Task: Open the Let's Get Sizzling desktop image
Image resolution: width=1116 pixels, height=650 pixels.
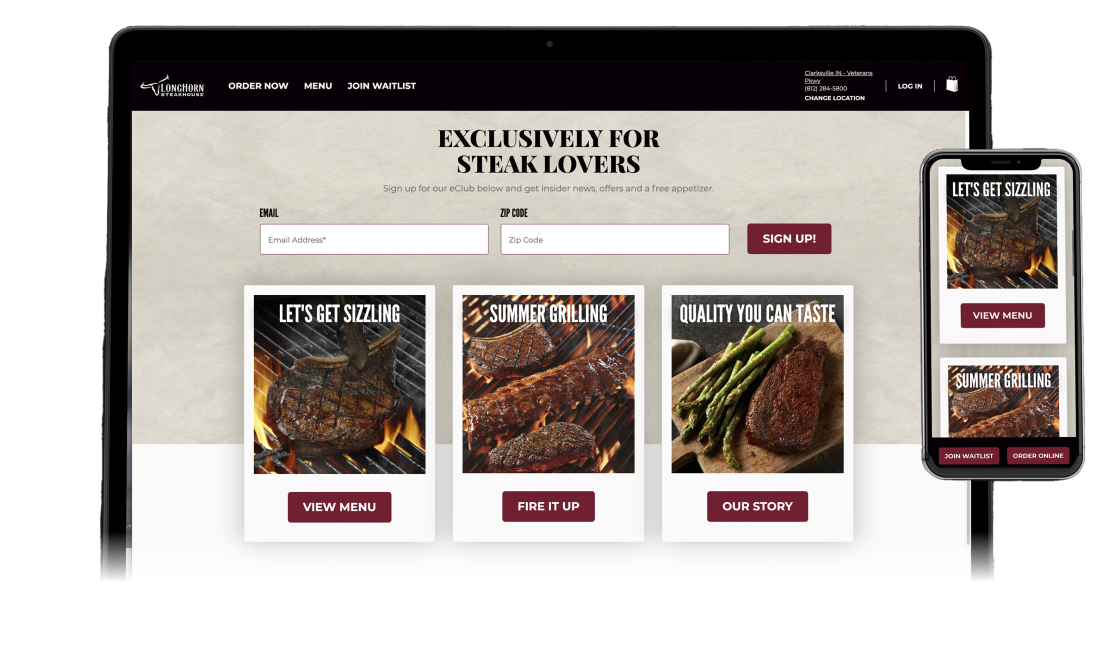Action: [339, 384]
